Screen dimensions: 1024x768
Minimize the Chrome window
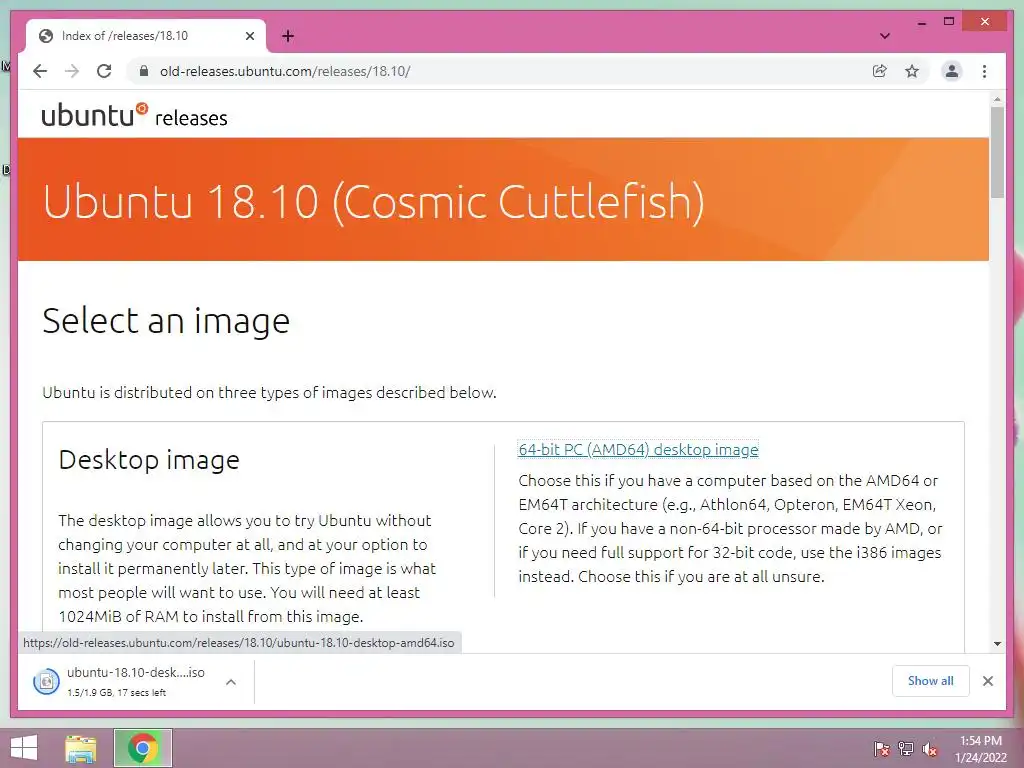(922, 23)
